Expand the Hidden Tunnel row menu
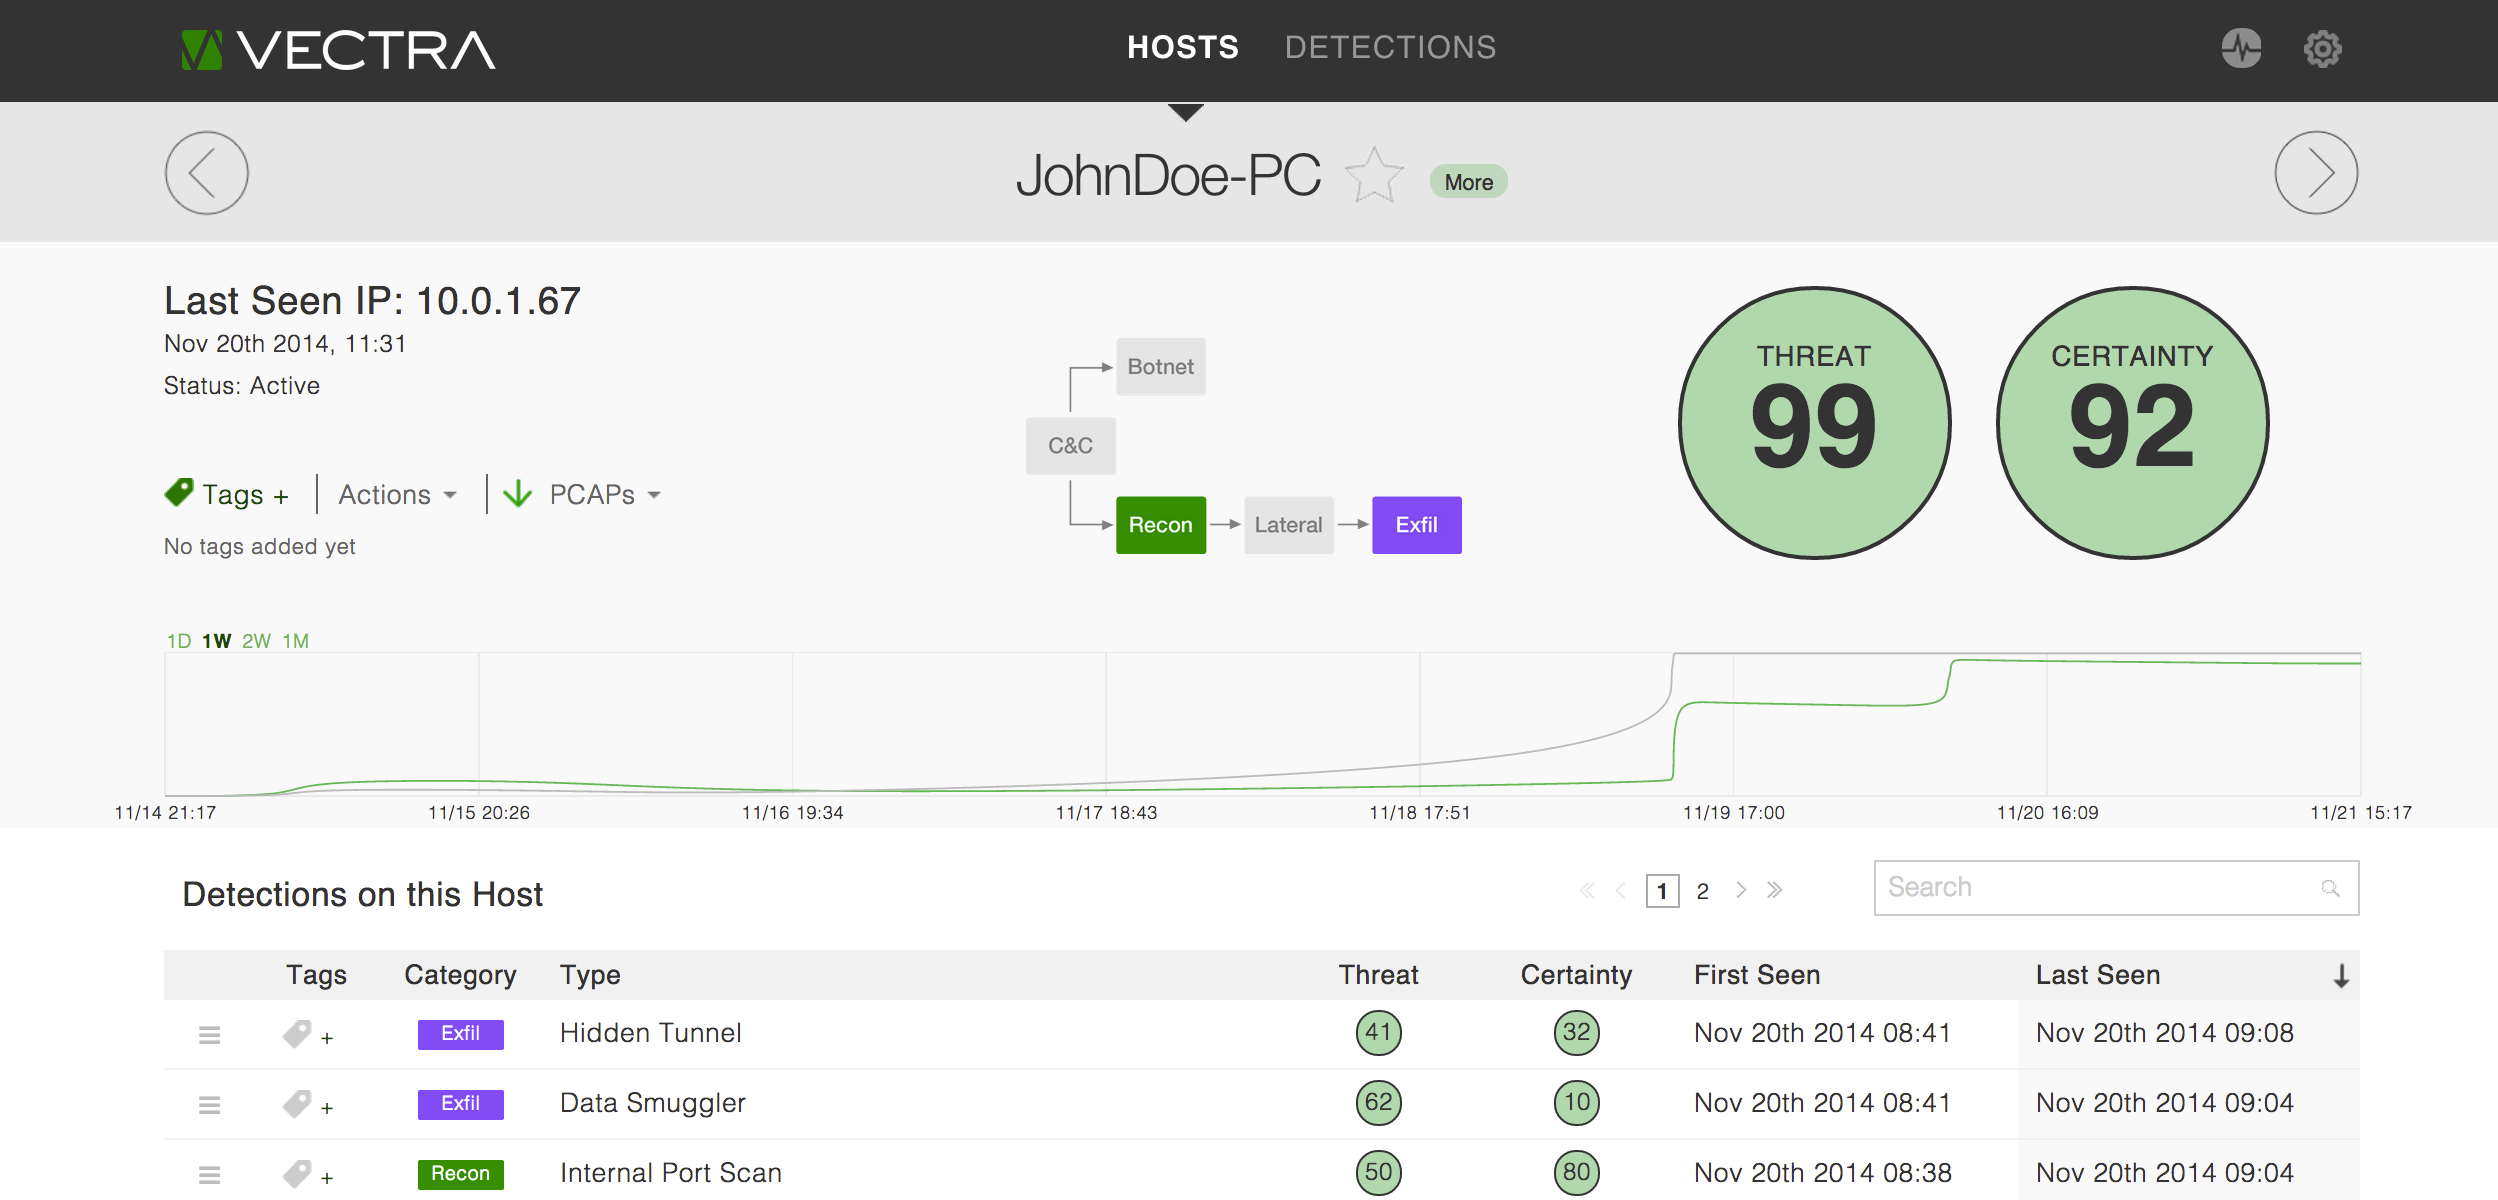This screenshot has width=2498, height=1200. click(209, 1035)
